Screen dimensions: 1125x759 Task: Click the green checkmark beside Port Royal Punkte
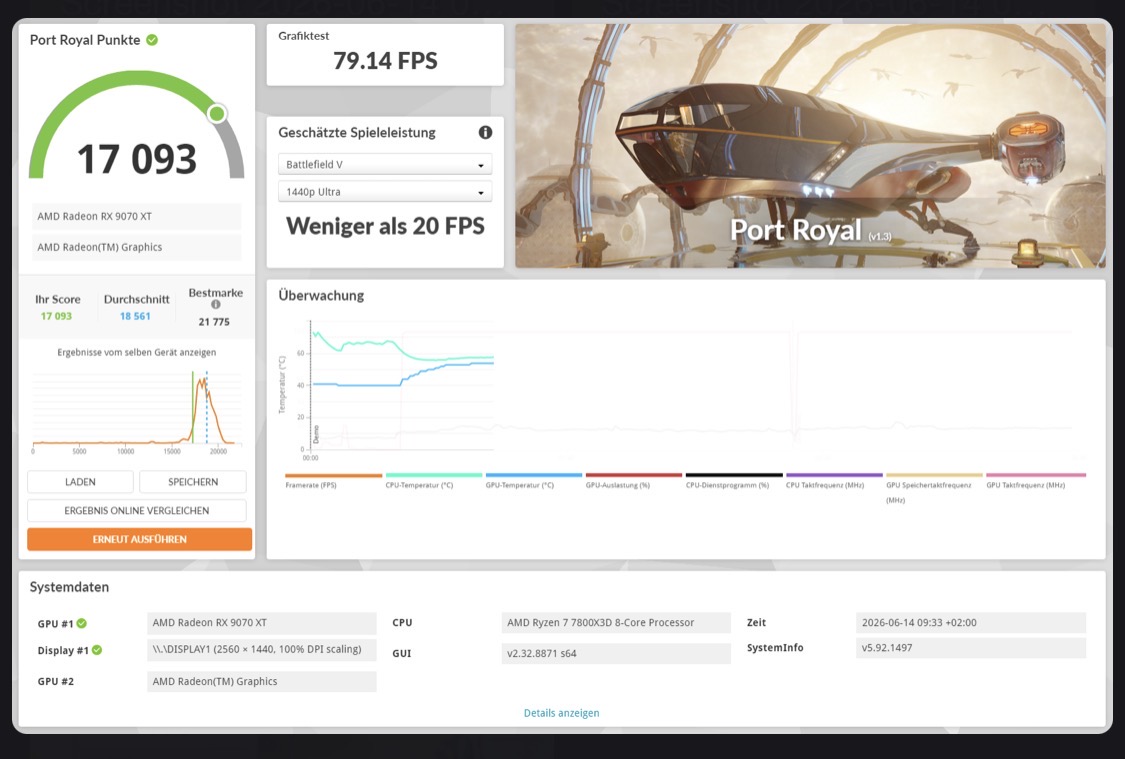click(152, 40)
